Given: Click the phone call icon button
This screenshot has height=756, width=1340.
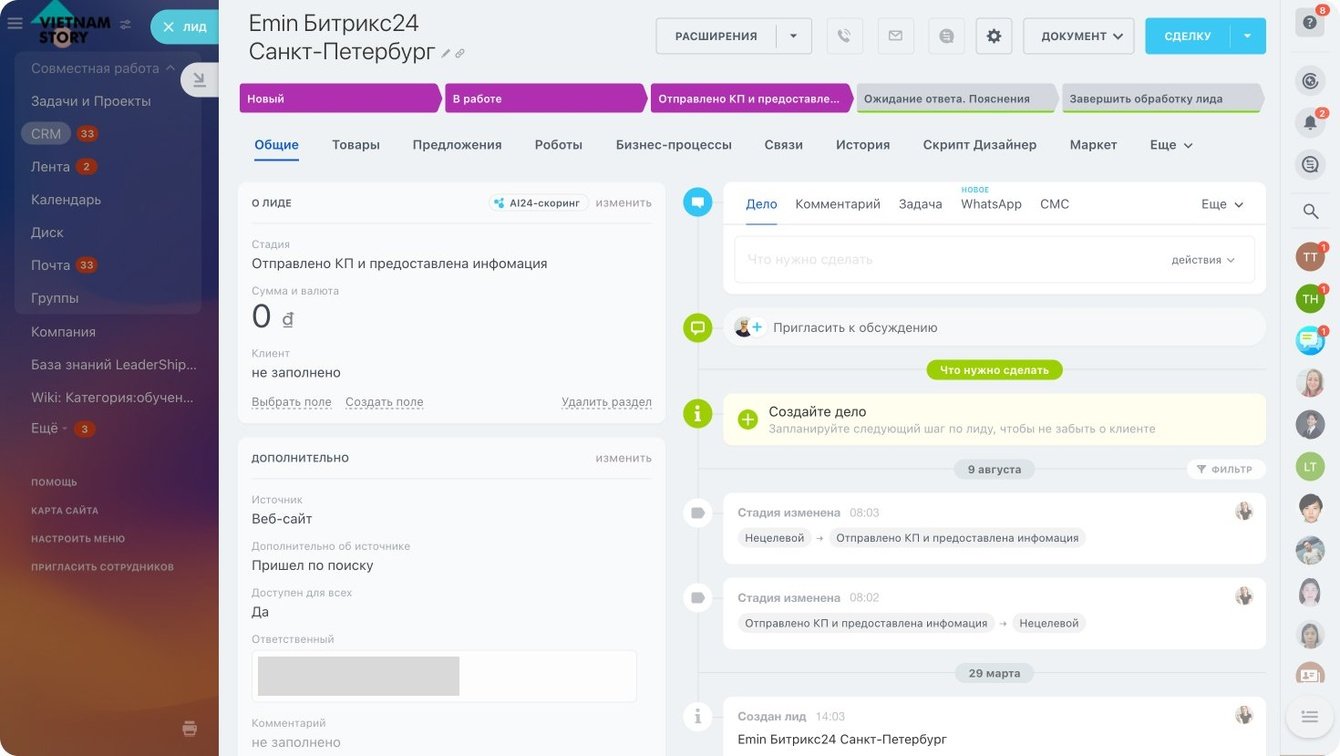Looking at the screenshot, I should click(x=845, y=36).
